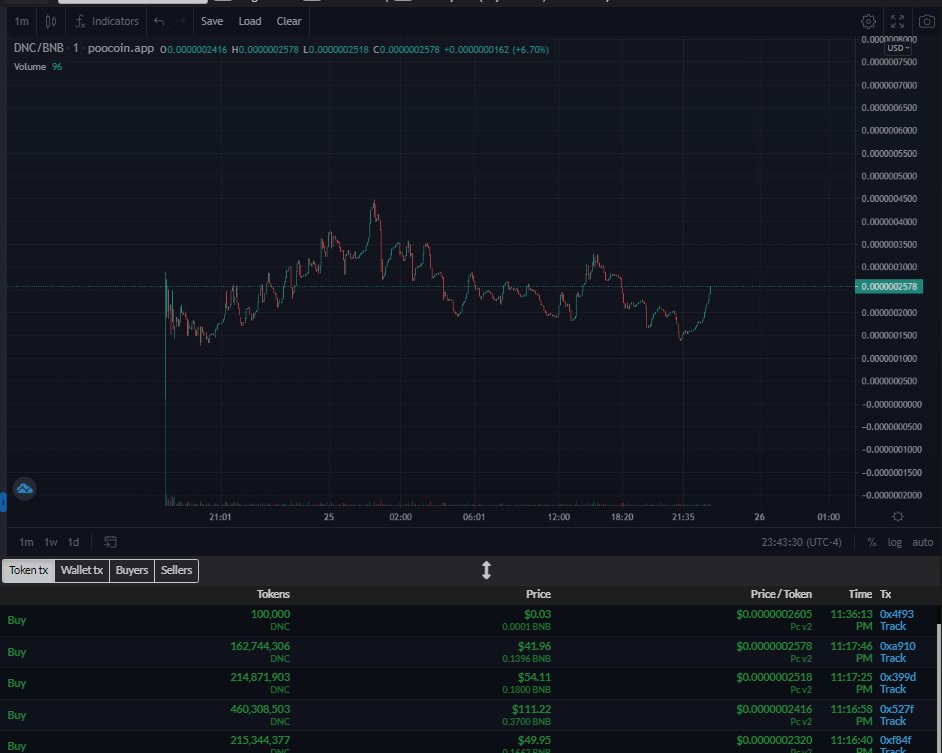Click the $0.0000002605 price per token

[774, 614]
